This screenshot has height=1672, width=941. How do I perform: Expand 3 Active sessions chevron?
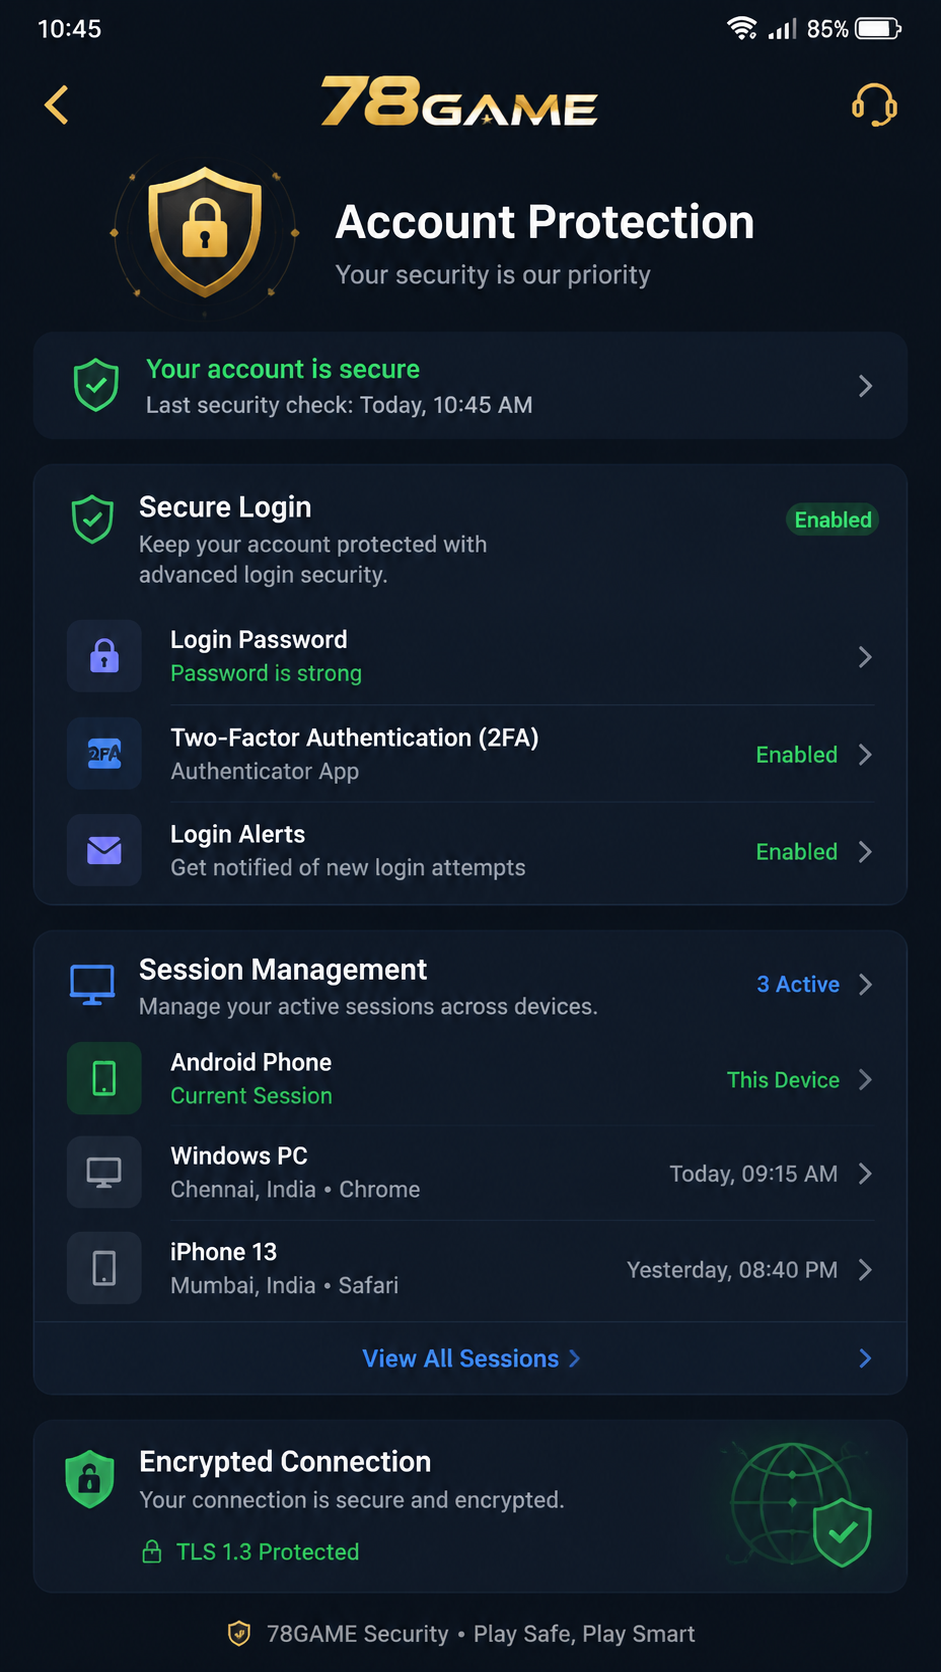865,984
